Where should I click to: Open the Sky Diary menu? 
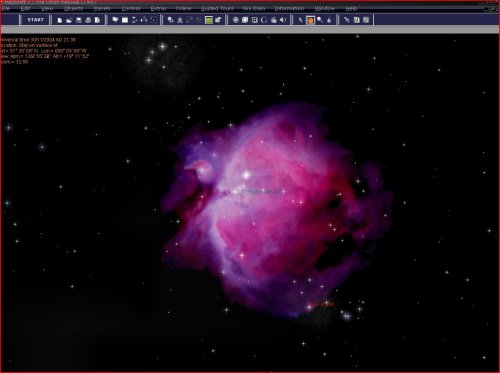pos(254,8)
